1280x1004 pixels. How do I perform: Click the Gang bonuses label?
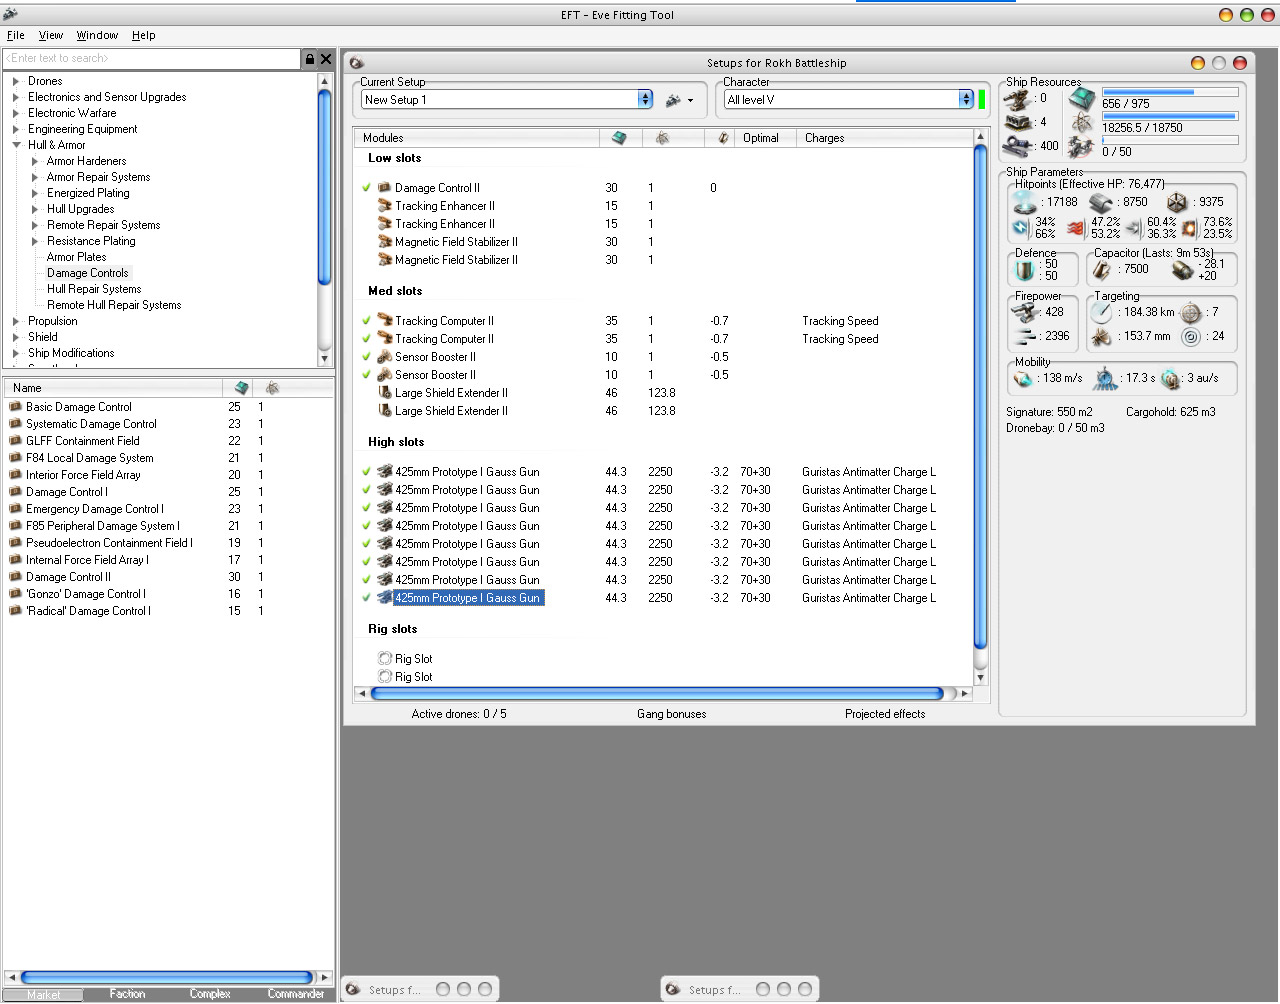pos(671,714)
